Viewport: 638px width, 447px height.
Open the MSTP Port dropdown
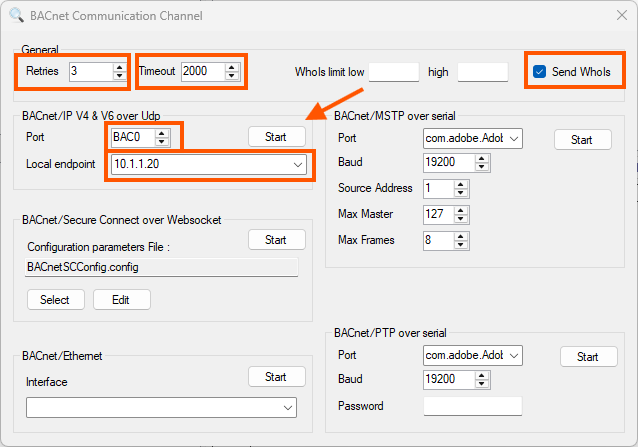[514, 139]
